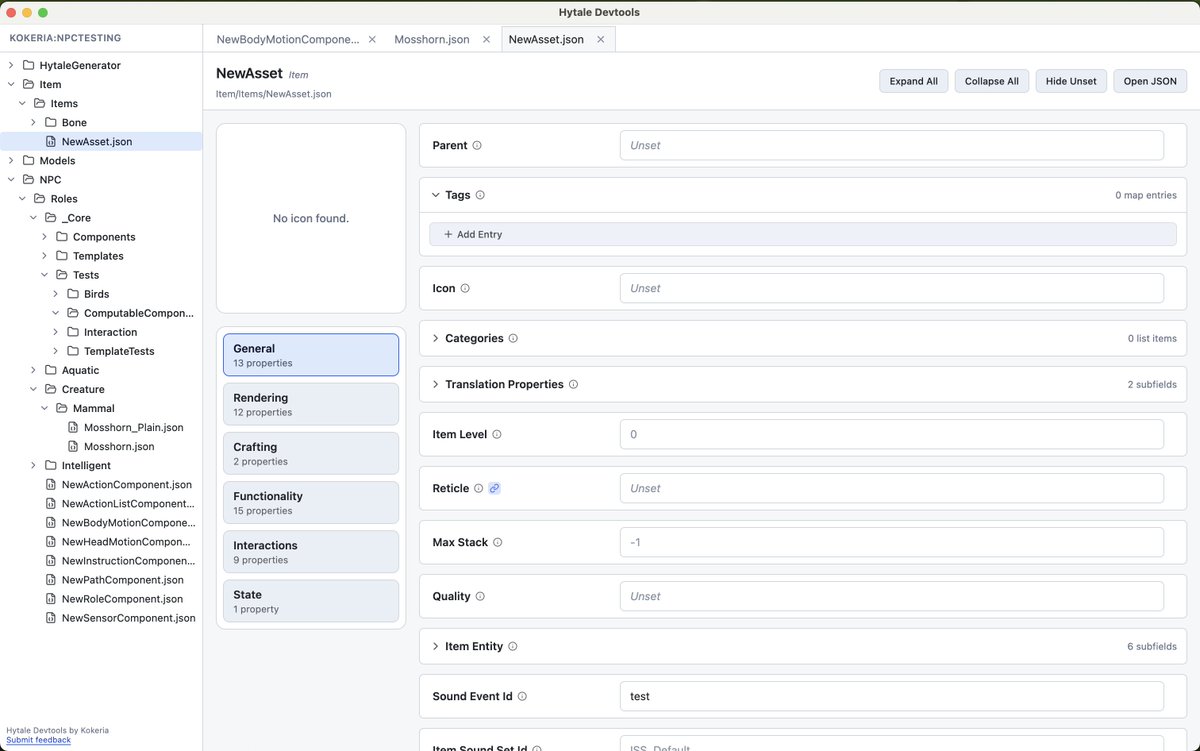Click the Item Level input field
This screenshot has width=1200, height=751.
892,434
